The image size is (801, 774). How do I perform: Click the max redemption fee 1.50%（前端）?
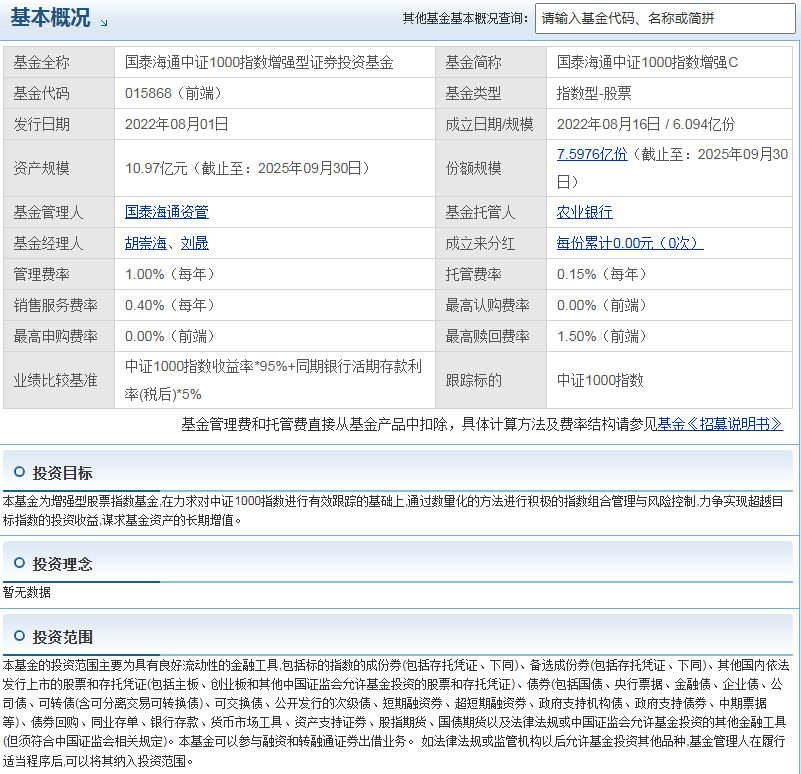click(602, 337)
